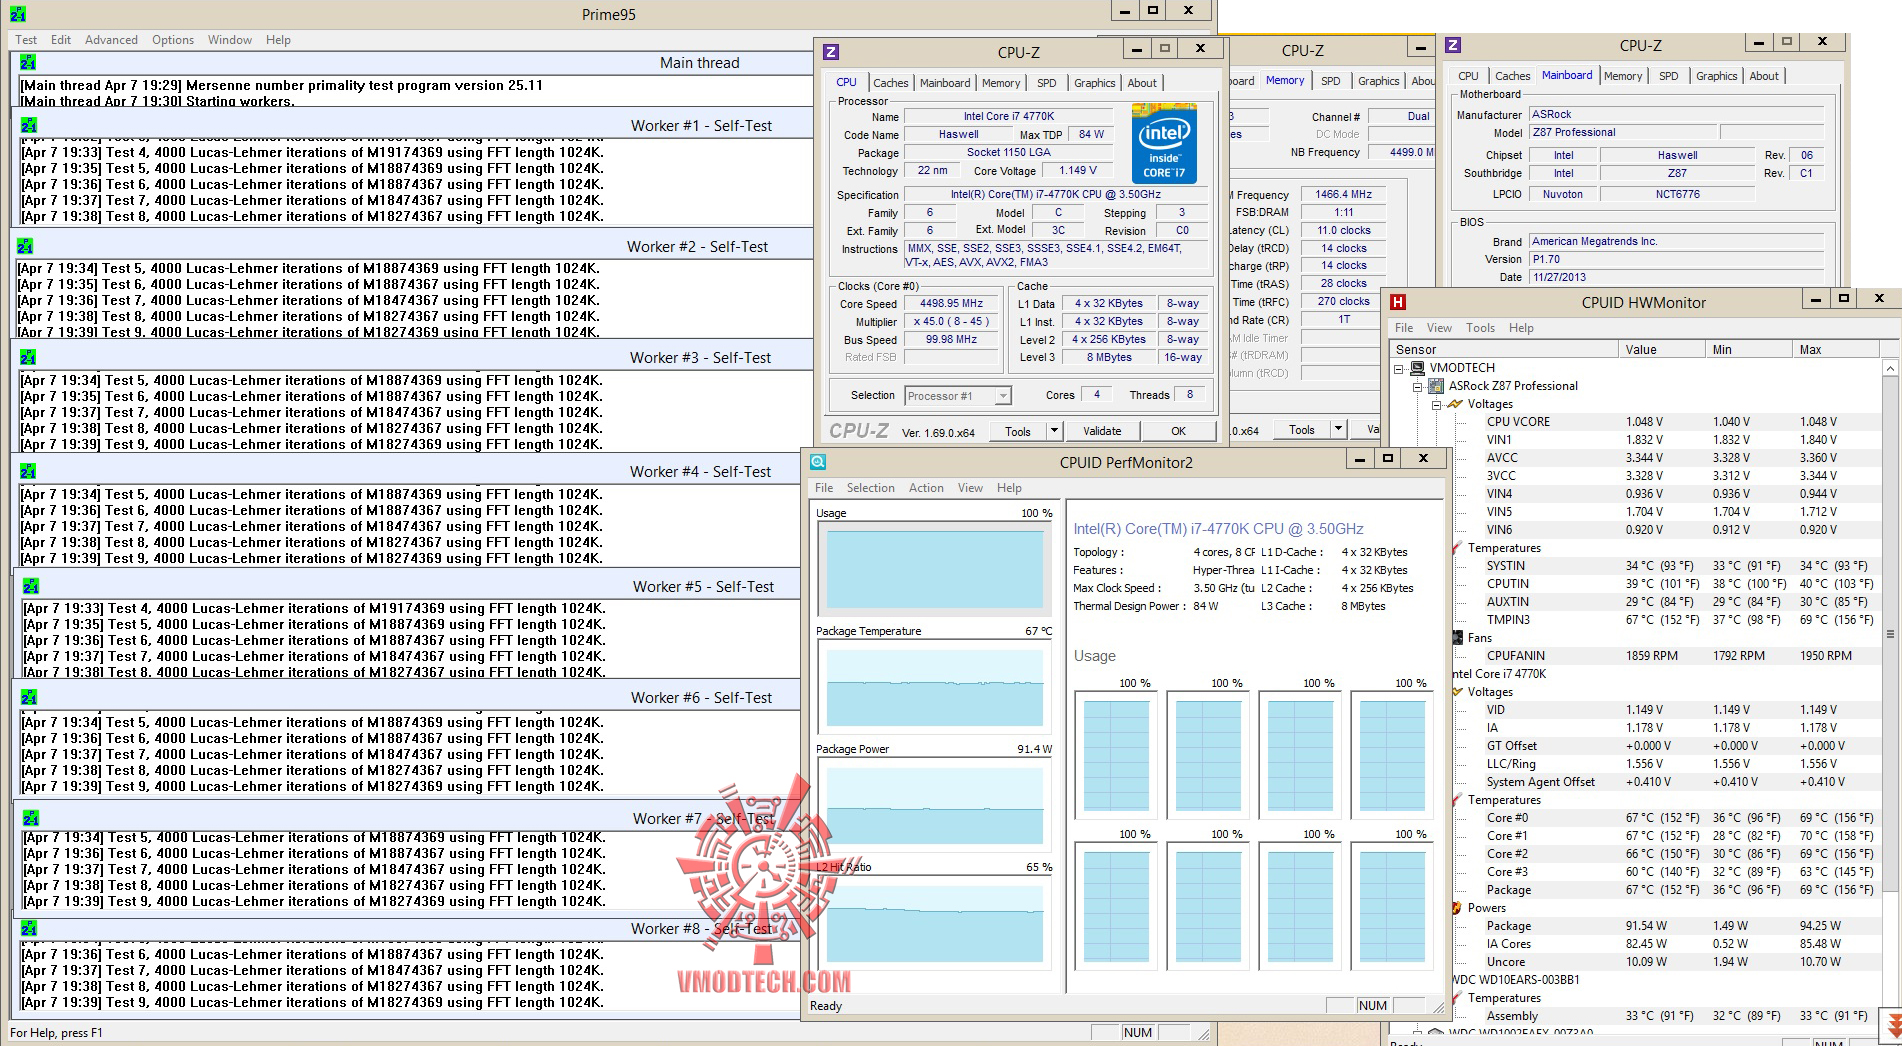This screenshot has width=1902, height=1046.
Task: Switch to About tab in CPU-Z processor window
Action: coord(1142,83)
